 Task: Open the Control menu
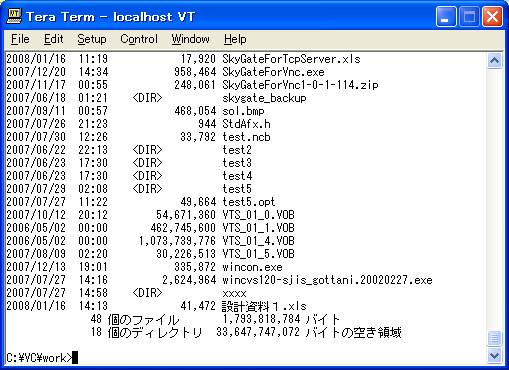coord(139,39)
